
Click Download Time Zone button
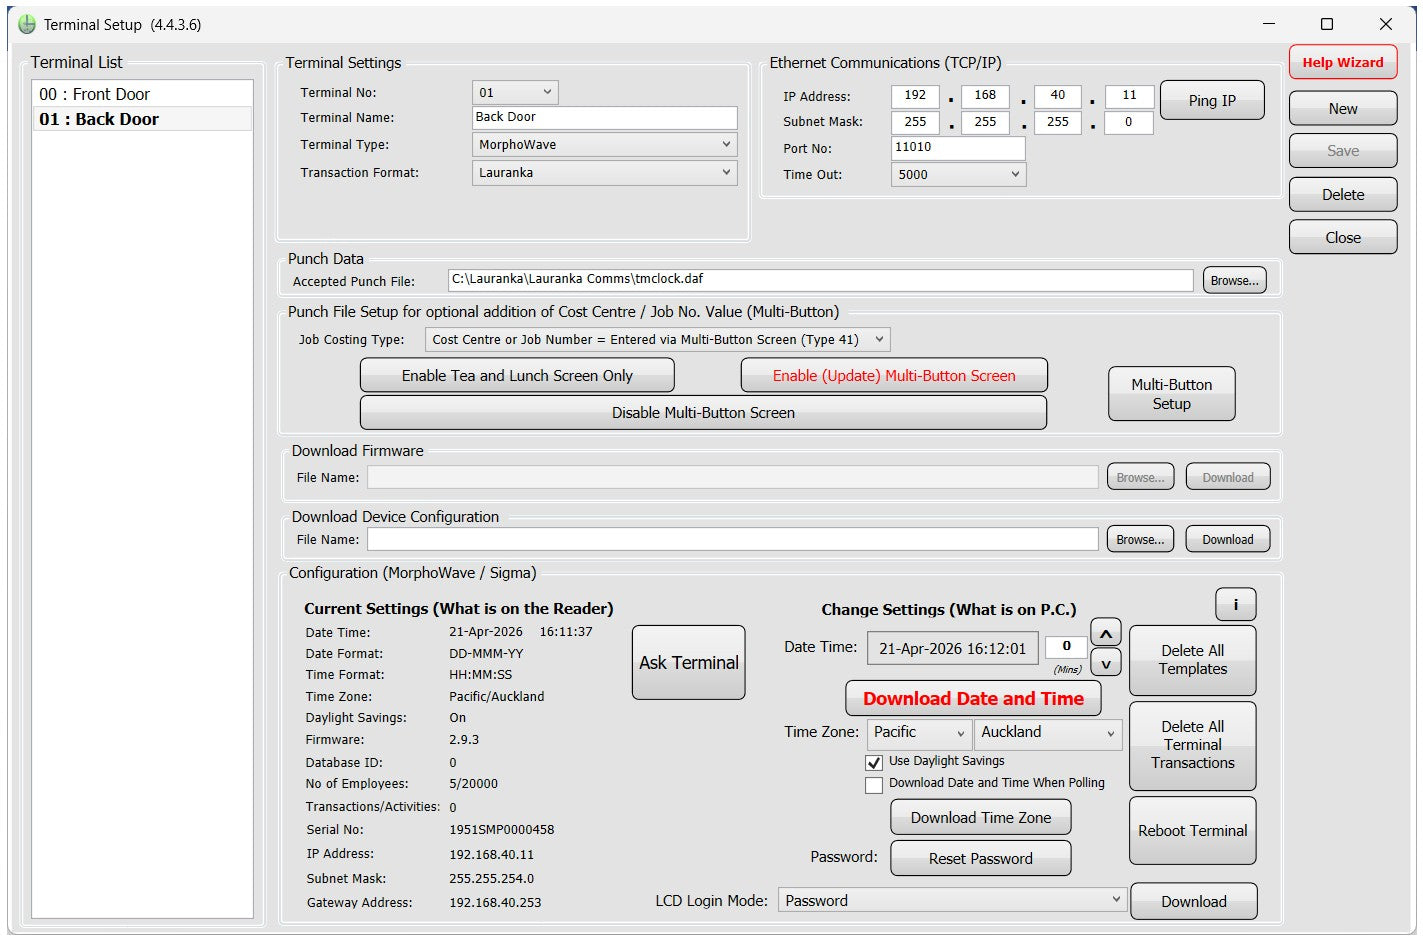[x=981, y=818]
